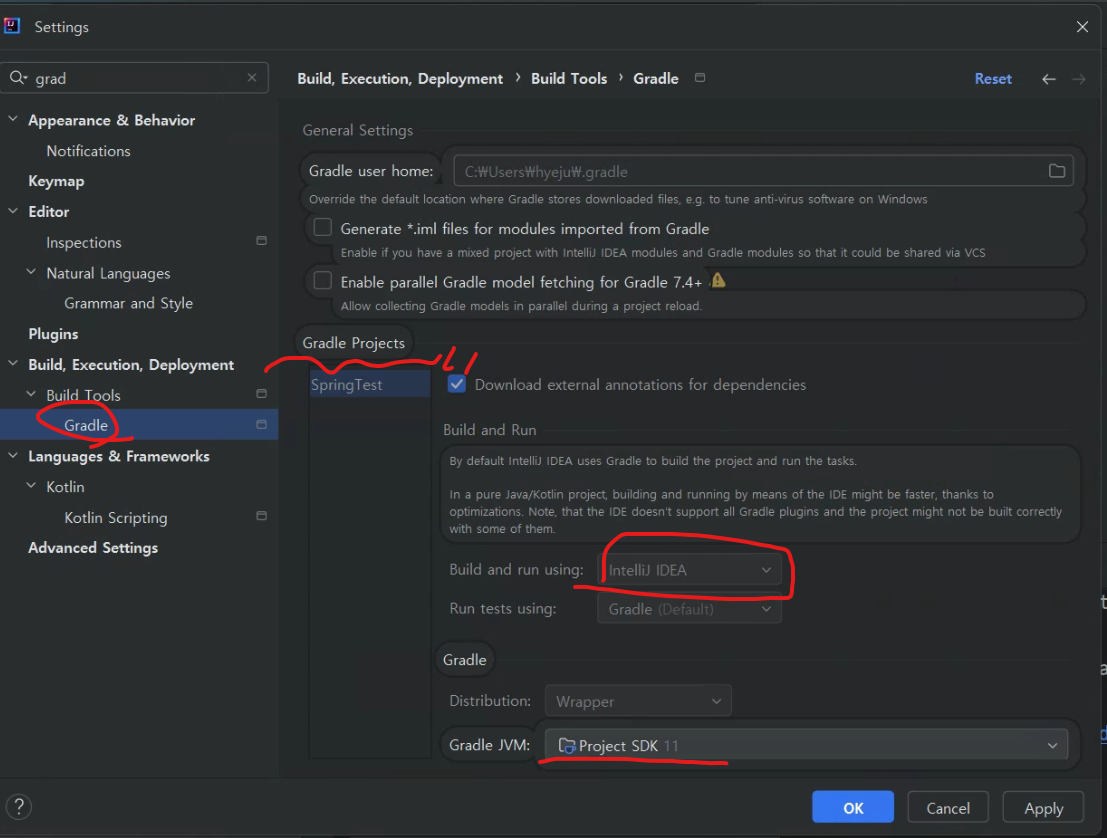Viewport: 1107px width, 838px height.
Task: Click project-level icon on Kotlin Scripting row
Action: pos(261,516)
